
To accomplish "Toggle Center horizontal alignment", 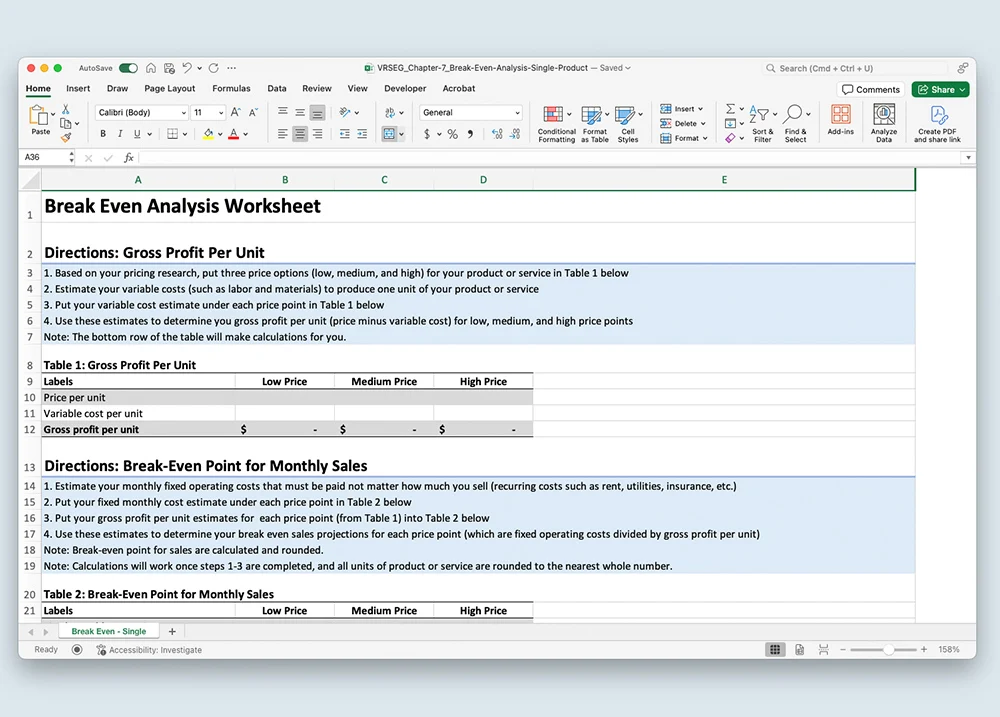I will pyautogui.click(x=300, y=134).
